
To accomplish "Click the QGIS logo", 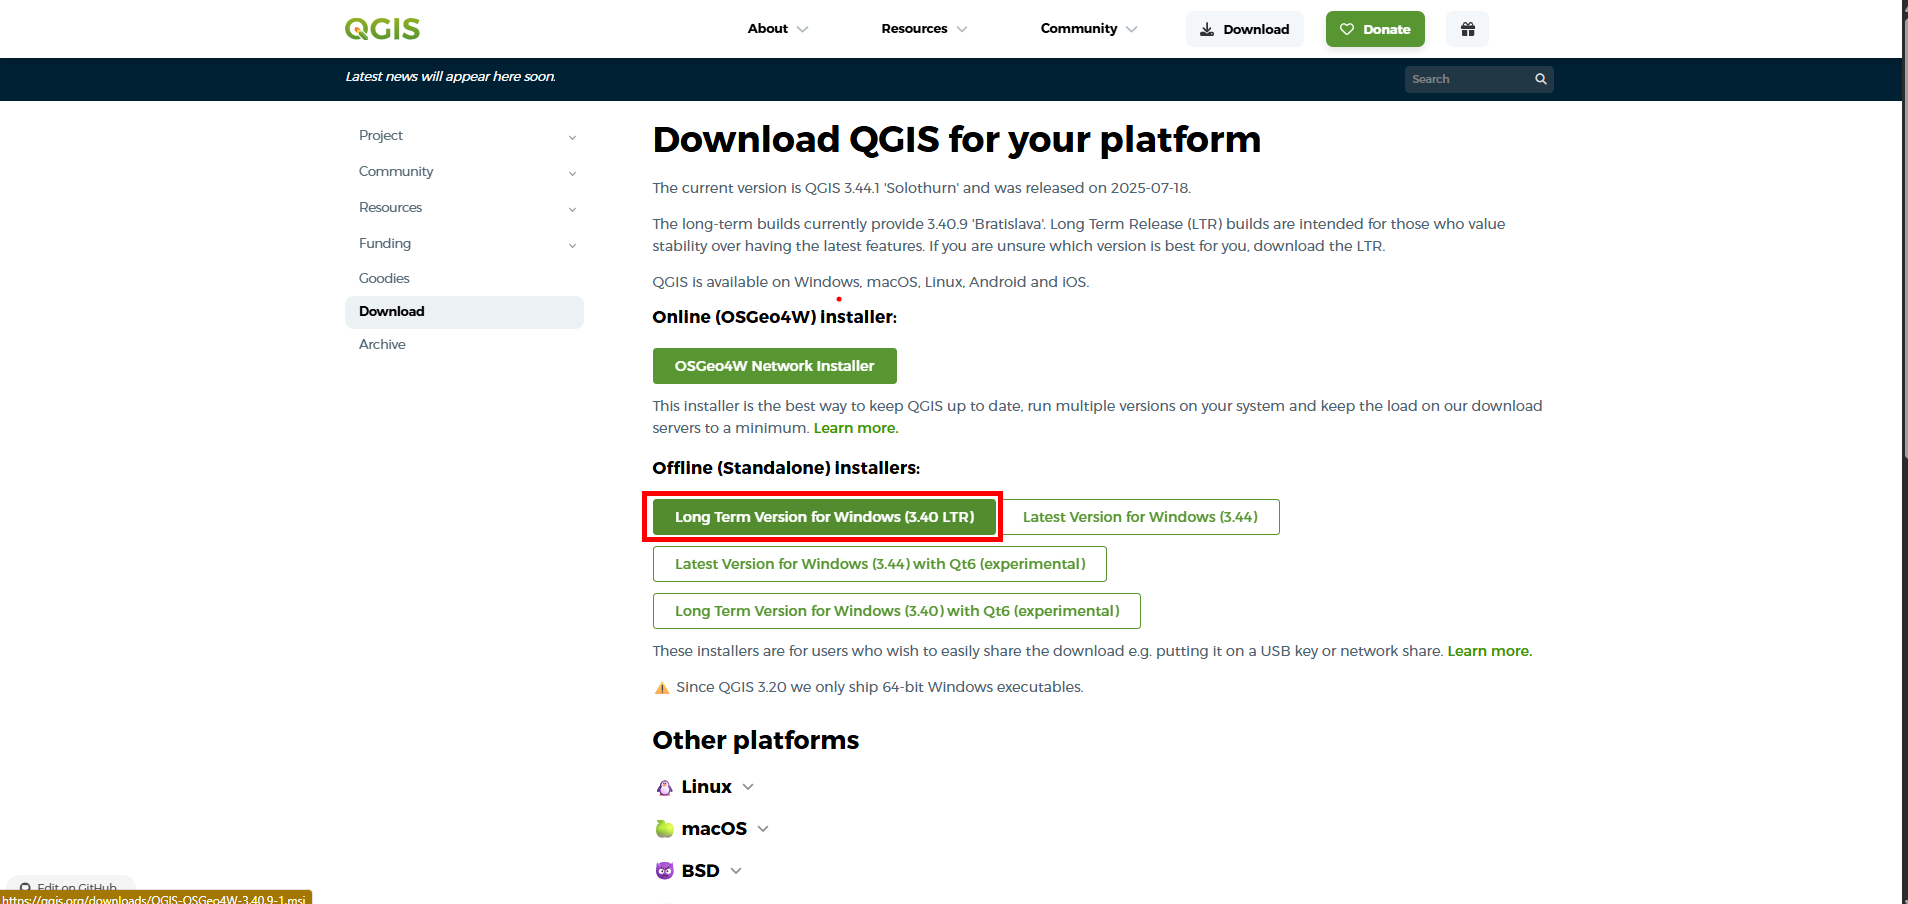I will (x=382, y=29).
